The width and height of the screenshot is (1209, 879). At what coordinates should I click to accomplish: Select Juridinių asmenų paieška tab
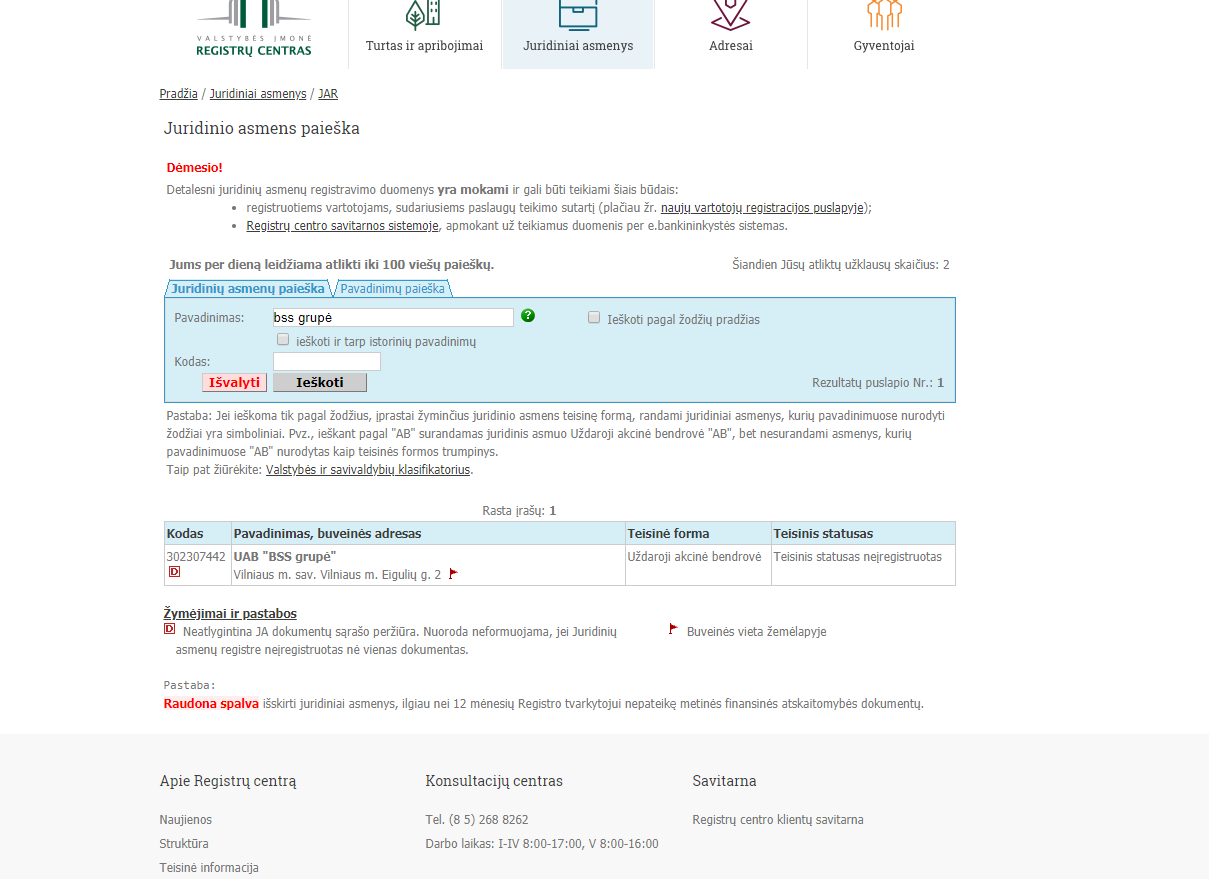pyautogui.click(x=248, y=288)
